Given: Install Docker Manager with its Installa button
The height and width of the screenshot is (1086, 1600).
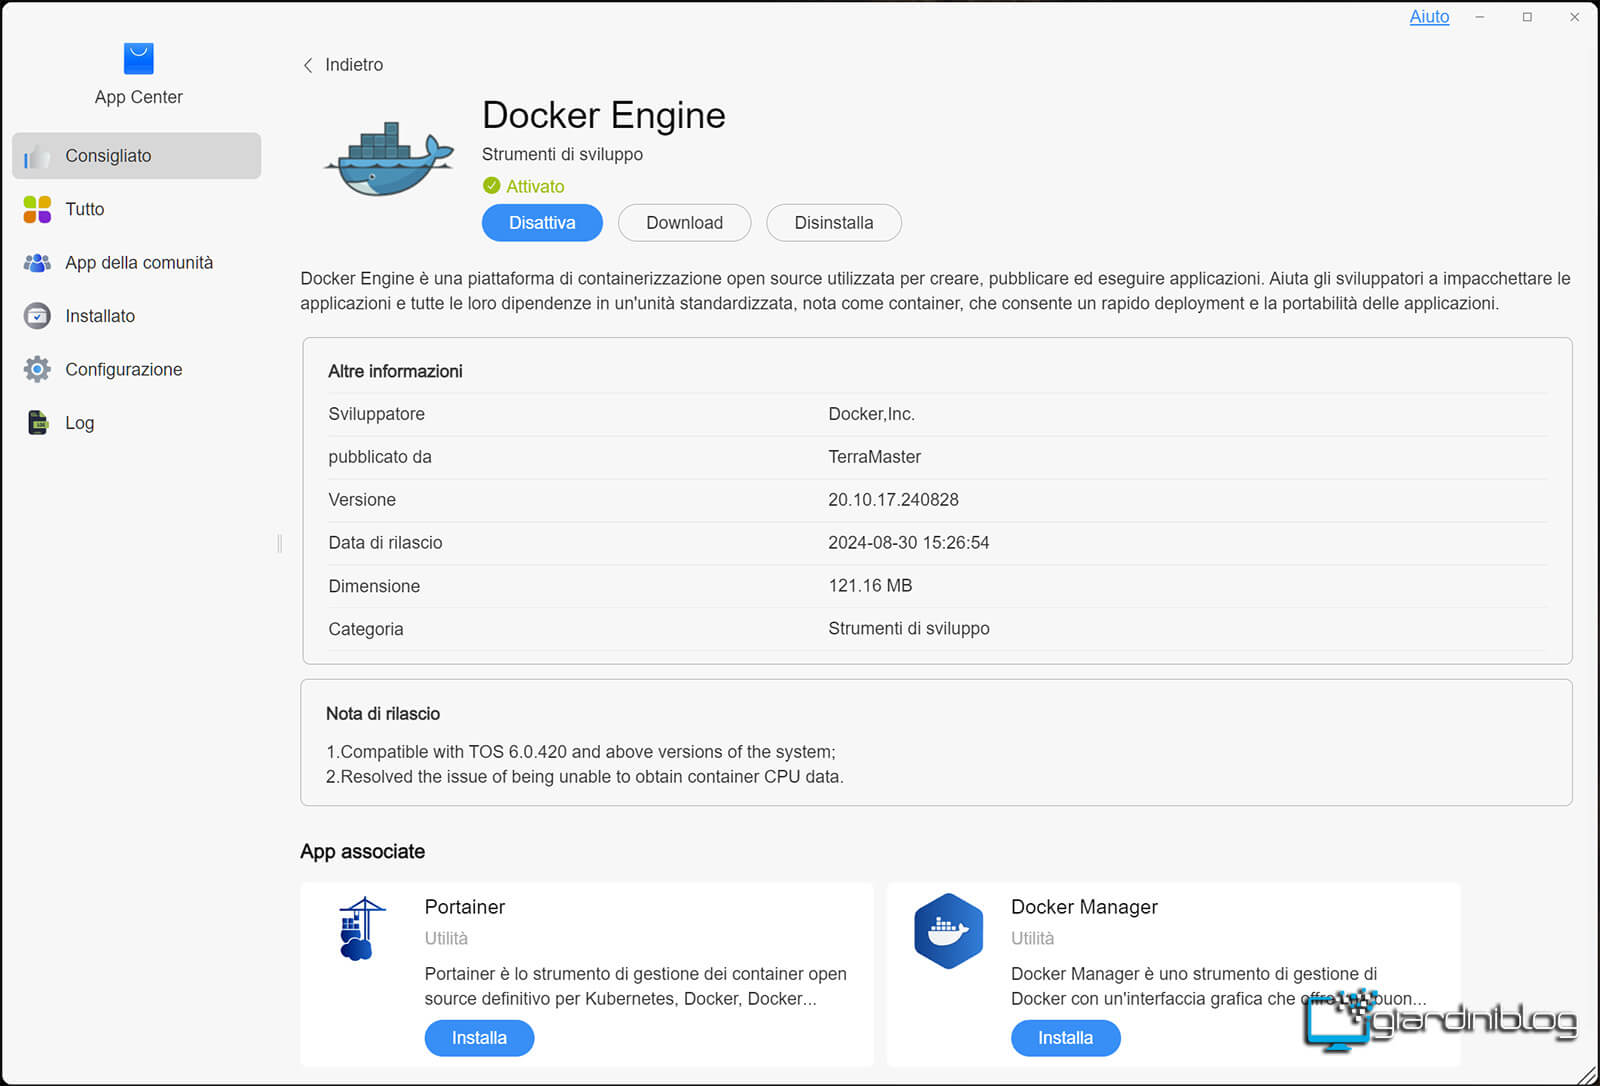Looking at the screenshot, I should pyautogui.click(x=1065, y=1038).
